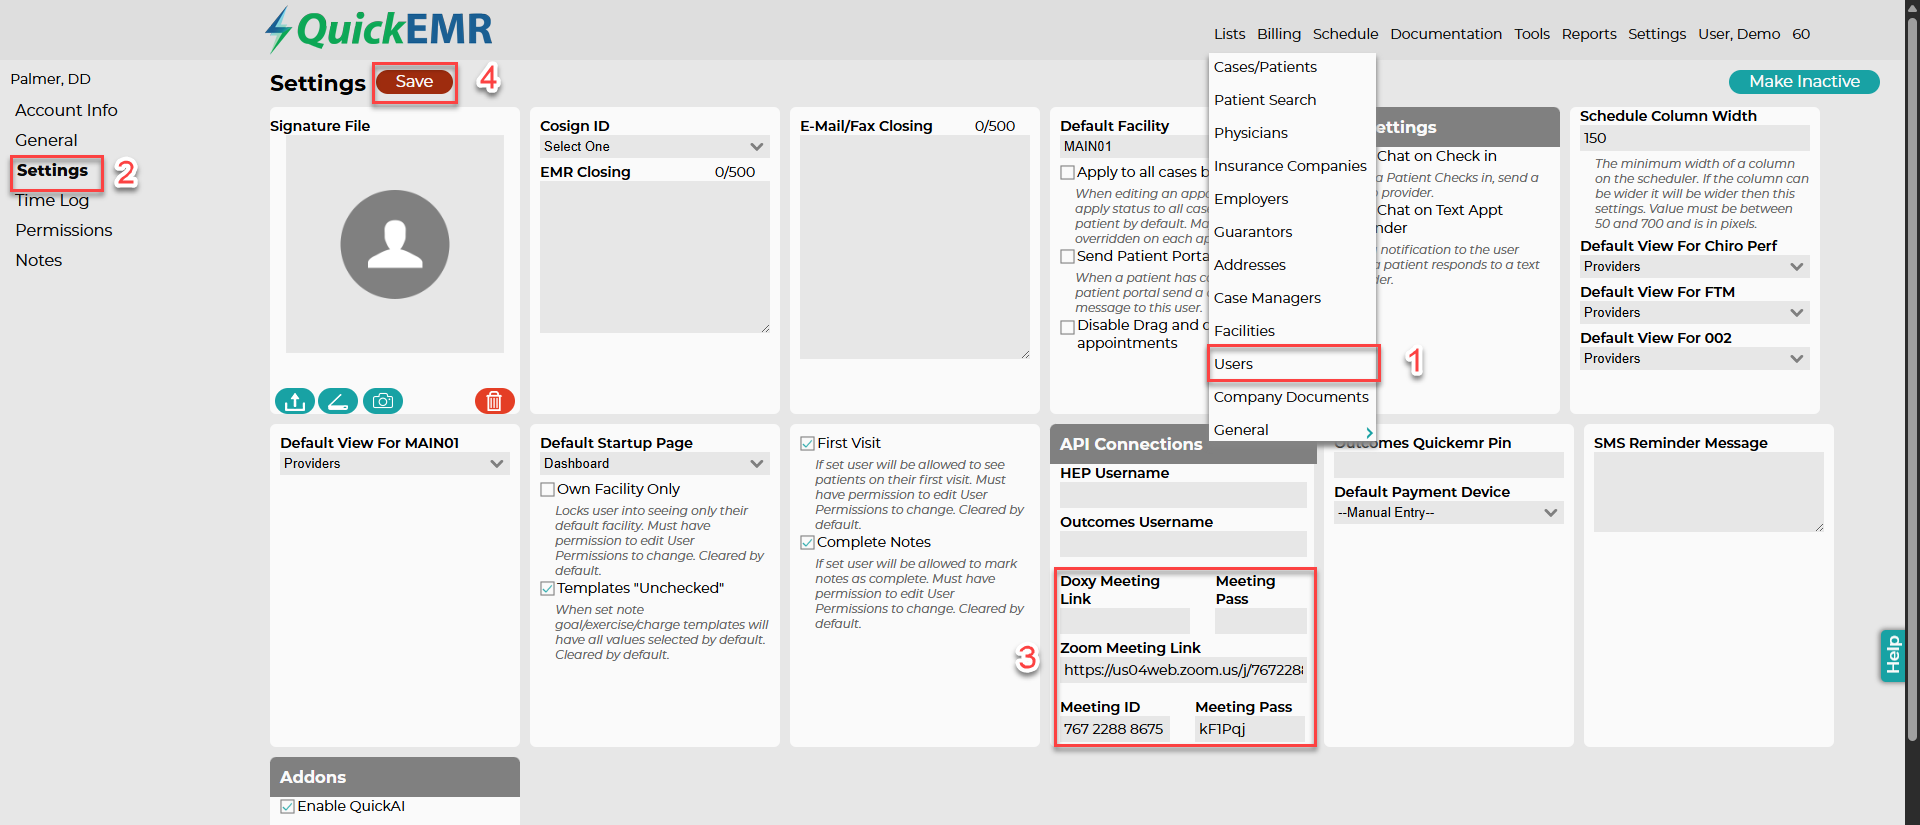Click the red trash delete signature icon
Image resolution: width=1920 pixels, height=825 pixels.
point(494,401)
